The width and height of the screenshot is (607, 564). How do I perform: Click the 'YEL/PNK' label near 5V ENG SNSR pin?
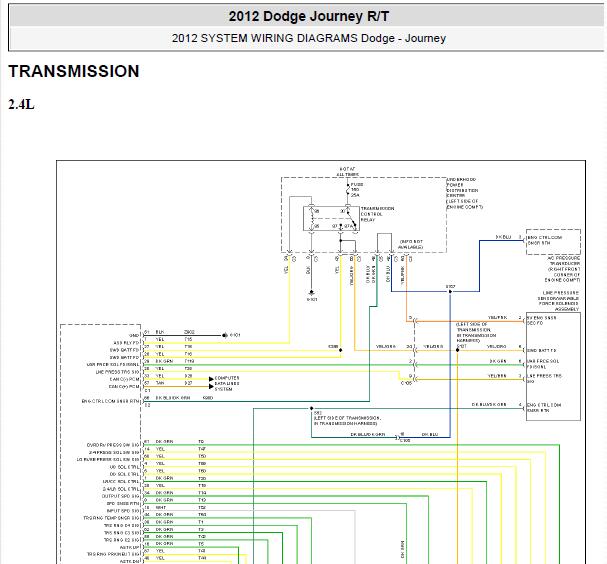[x=497, y=317]
